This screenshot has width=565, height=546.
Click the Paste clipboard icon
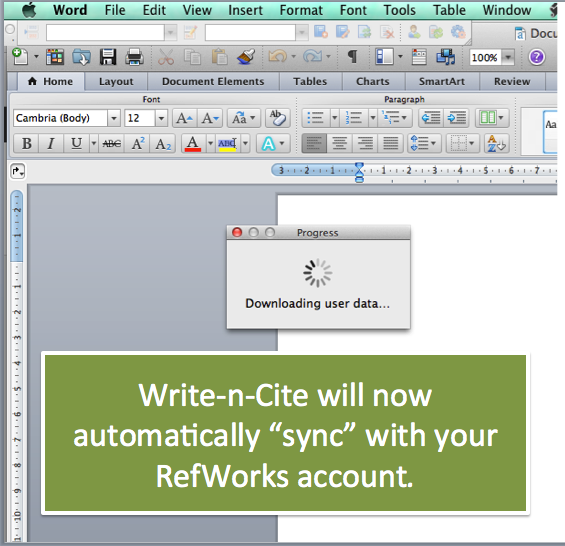click(x=219, y=57)
